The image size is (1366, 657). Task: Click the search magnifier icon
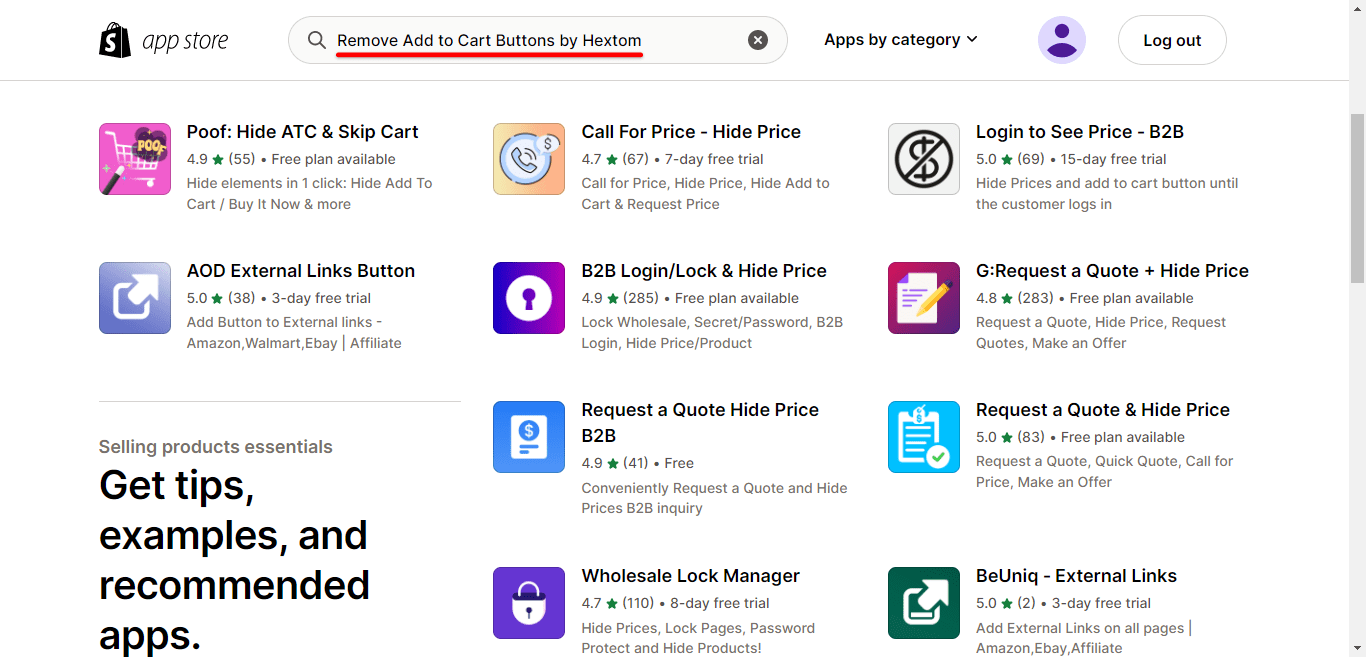pos(317,40)
